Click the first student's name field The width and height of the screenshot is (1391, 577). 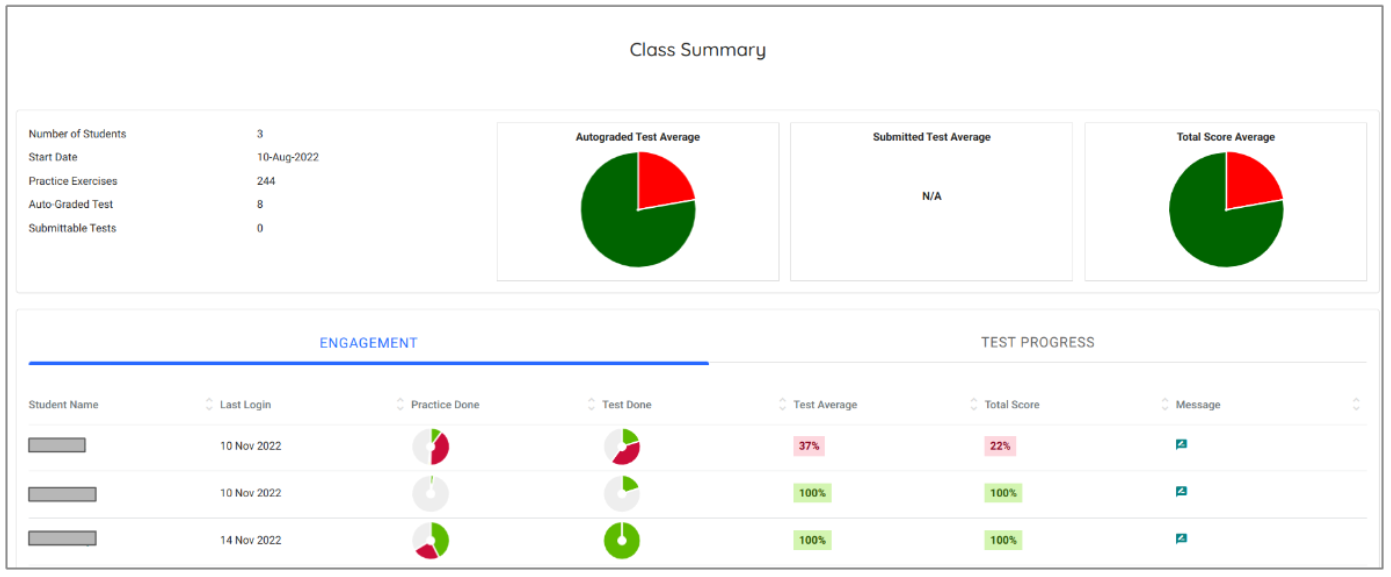pyautogui.click(x=57, y=444)
